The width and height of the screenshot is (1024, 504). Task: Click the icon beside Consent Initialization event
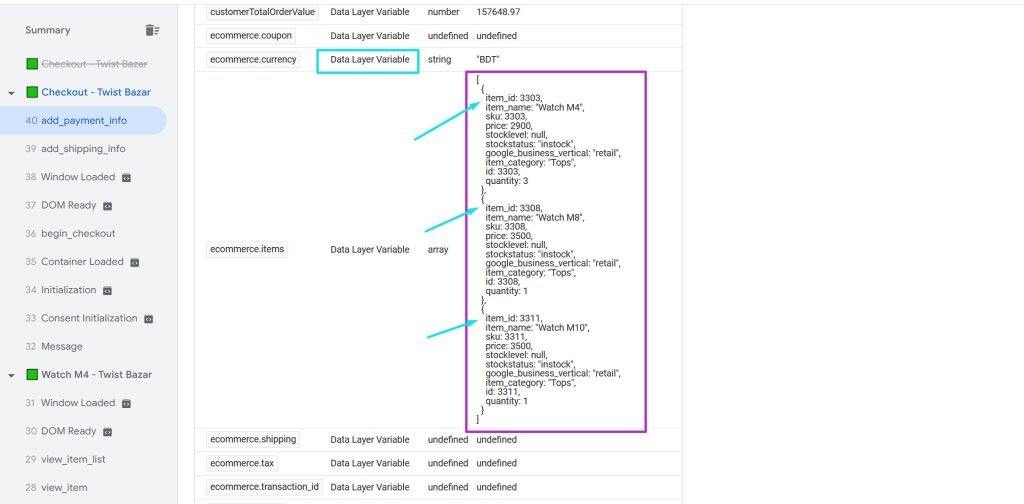[x=148, y=318]
